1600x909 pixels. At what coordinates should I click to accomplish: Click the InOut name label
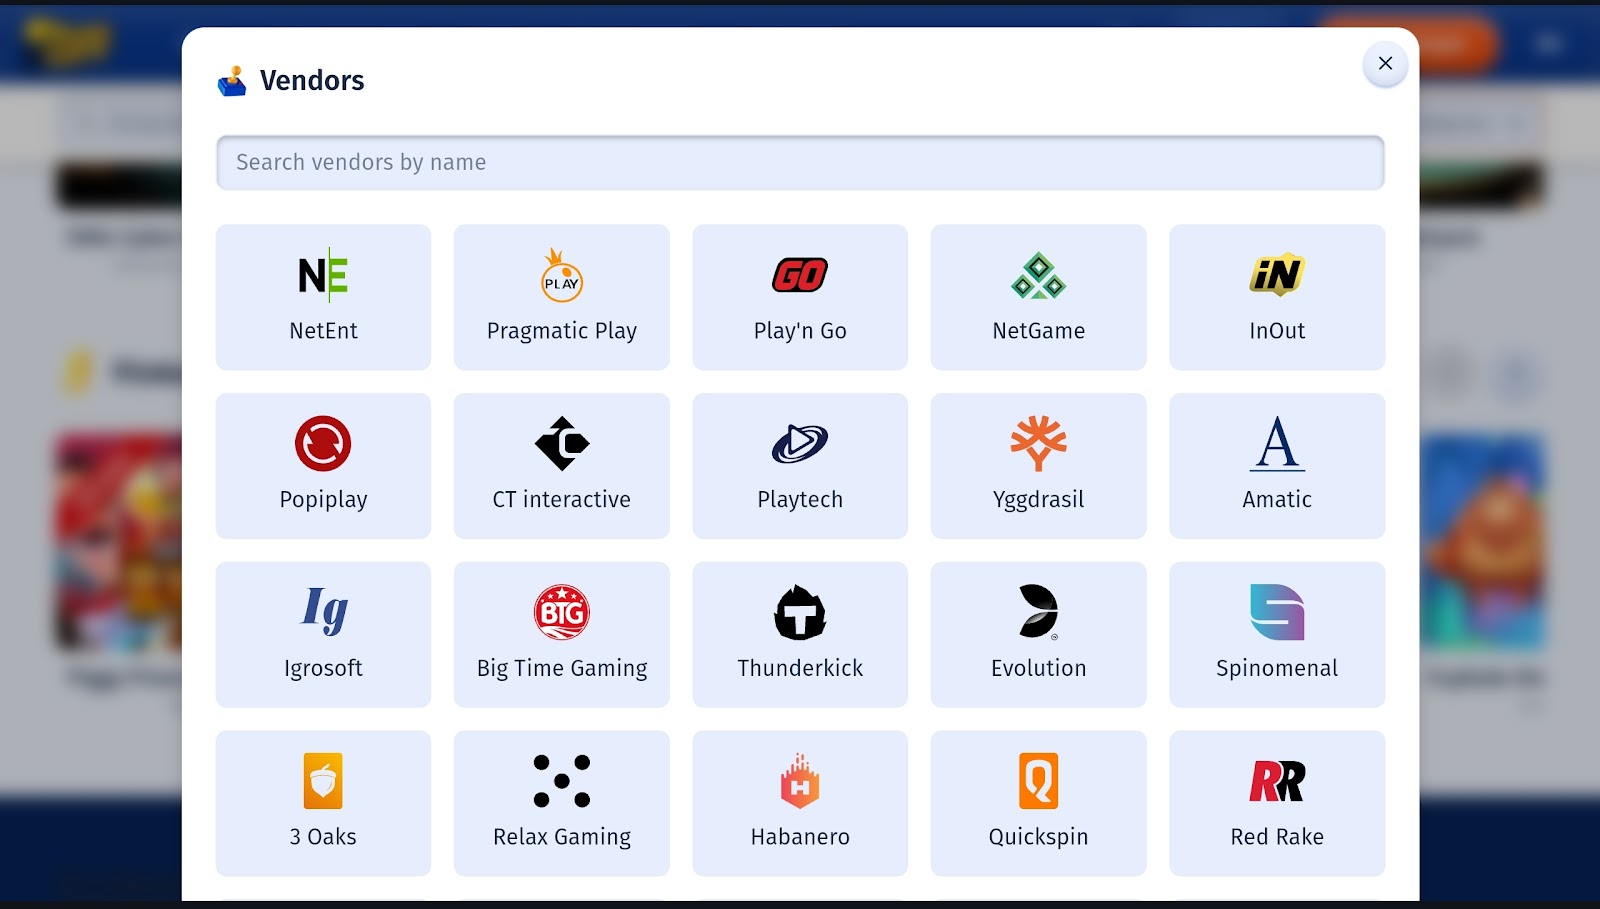tap(1277, 331)
